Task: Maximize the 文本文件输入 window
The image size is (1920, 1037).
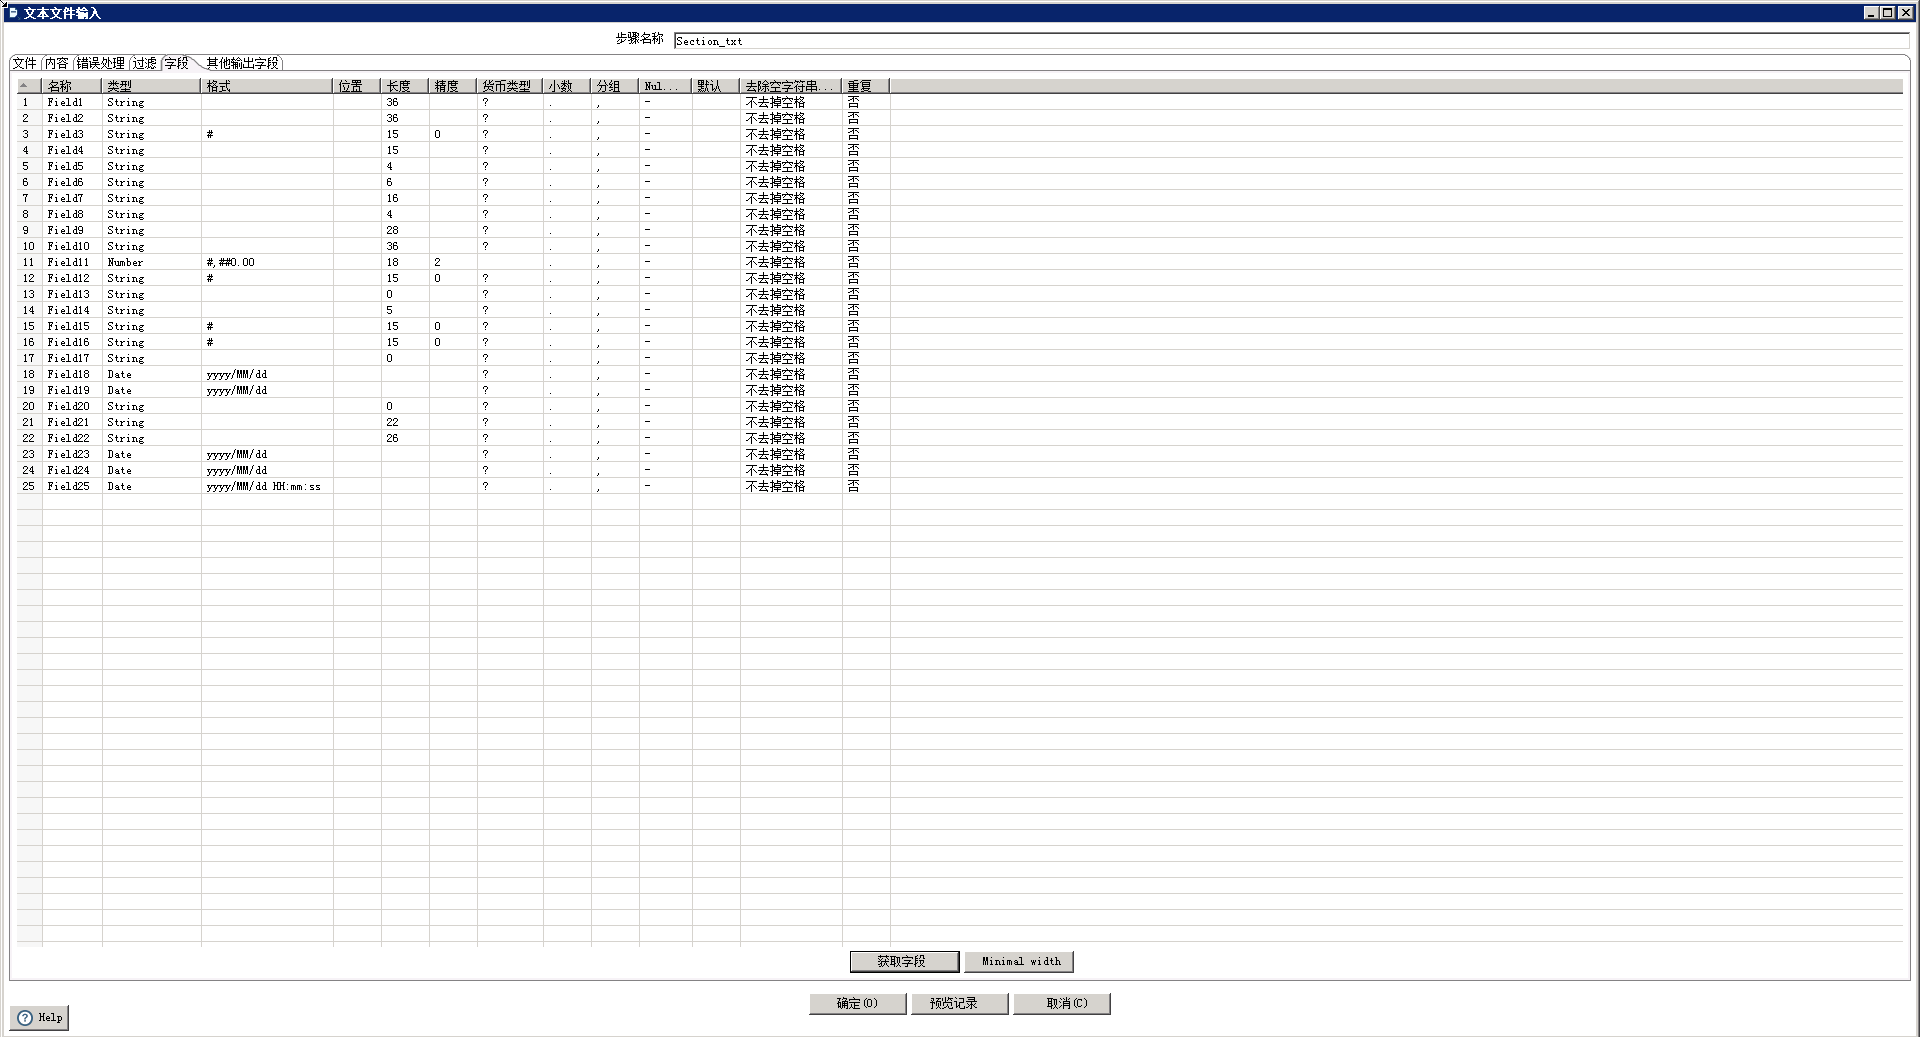Action: coord(1887,12)
